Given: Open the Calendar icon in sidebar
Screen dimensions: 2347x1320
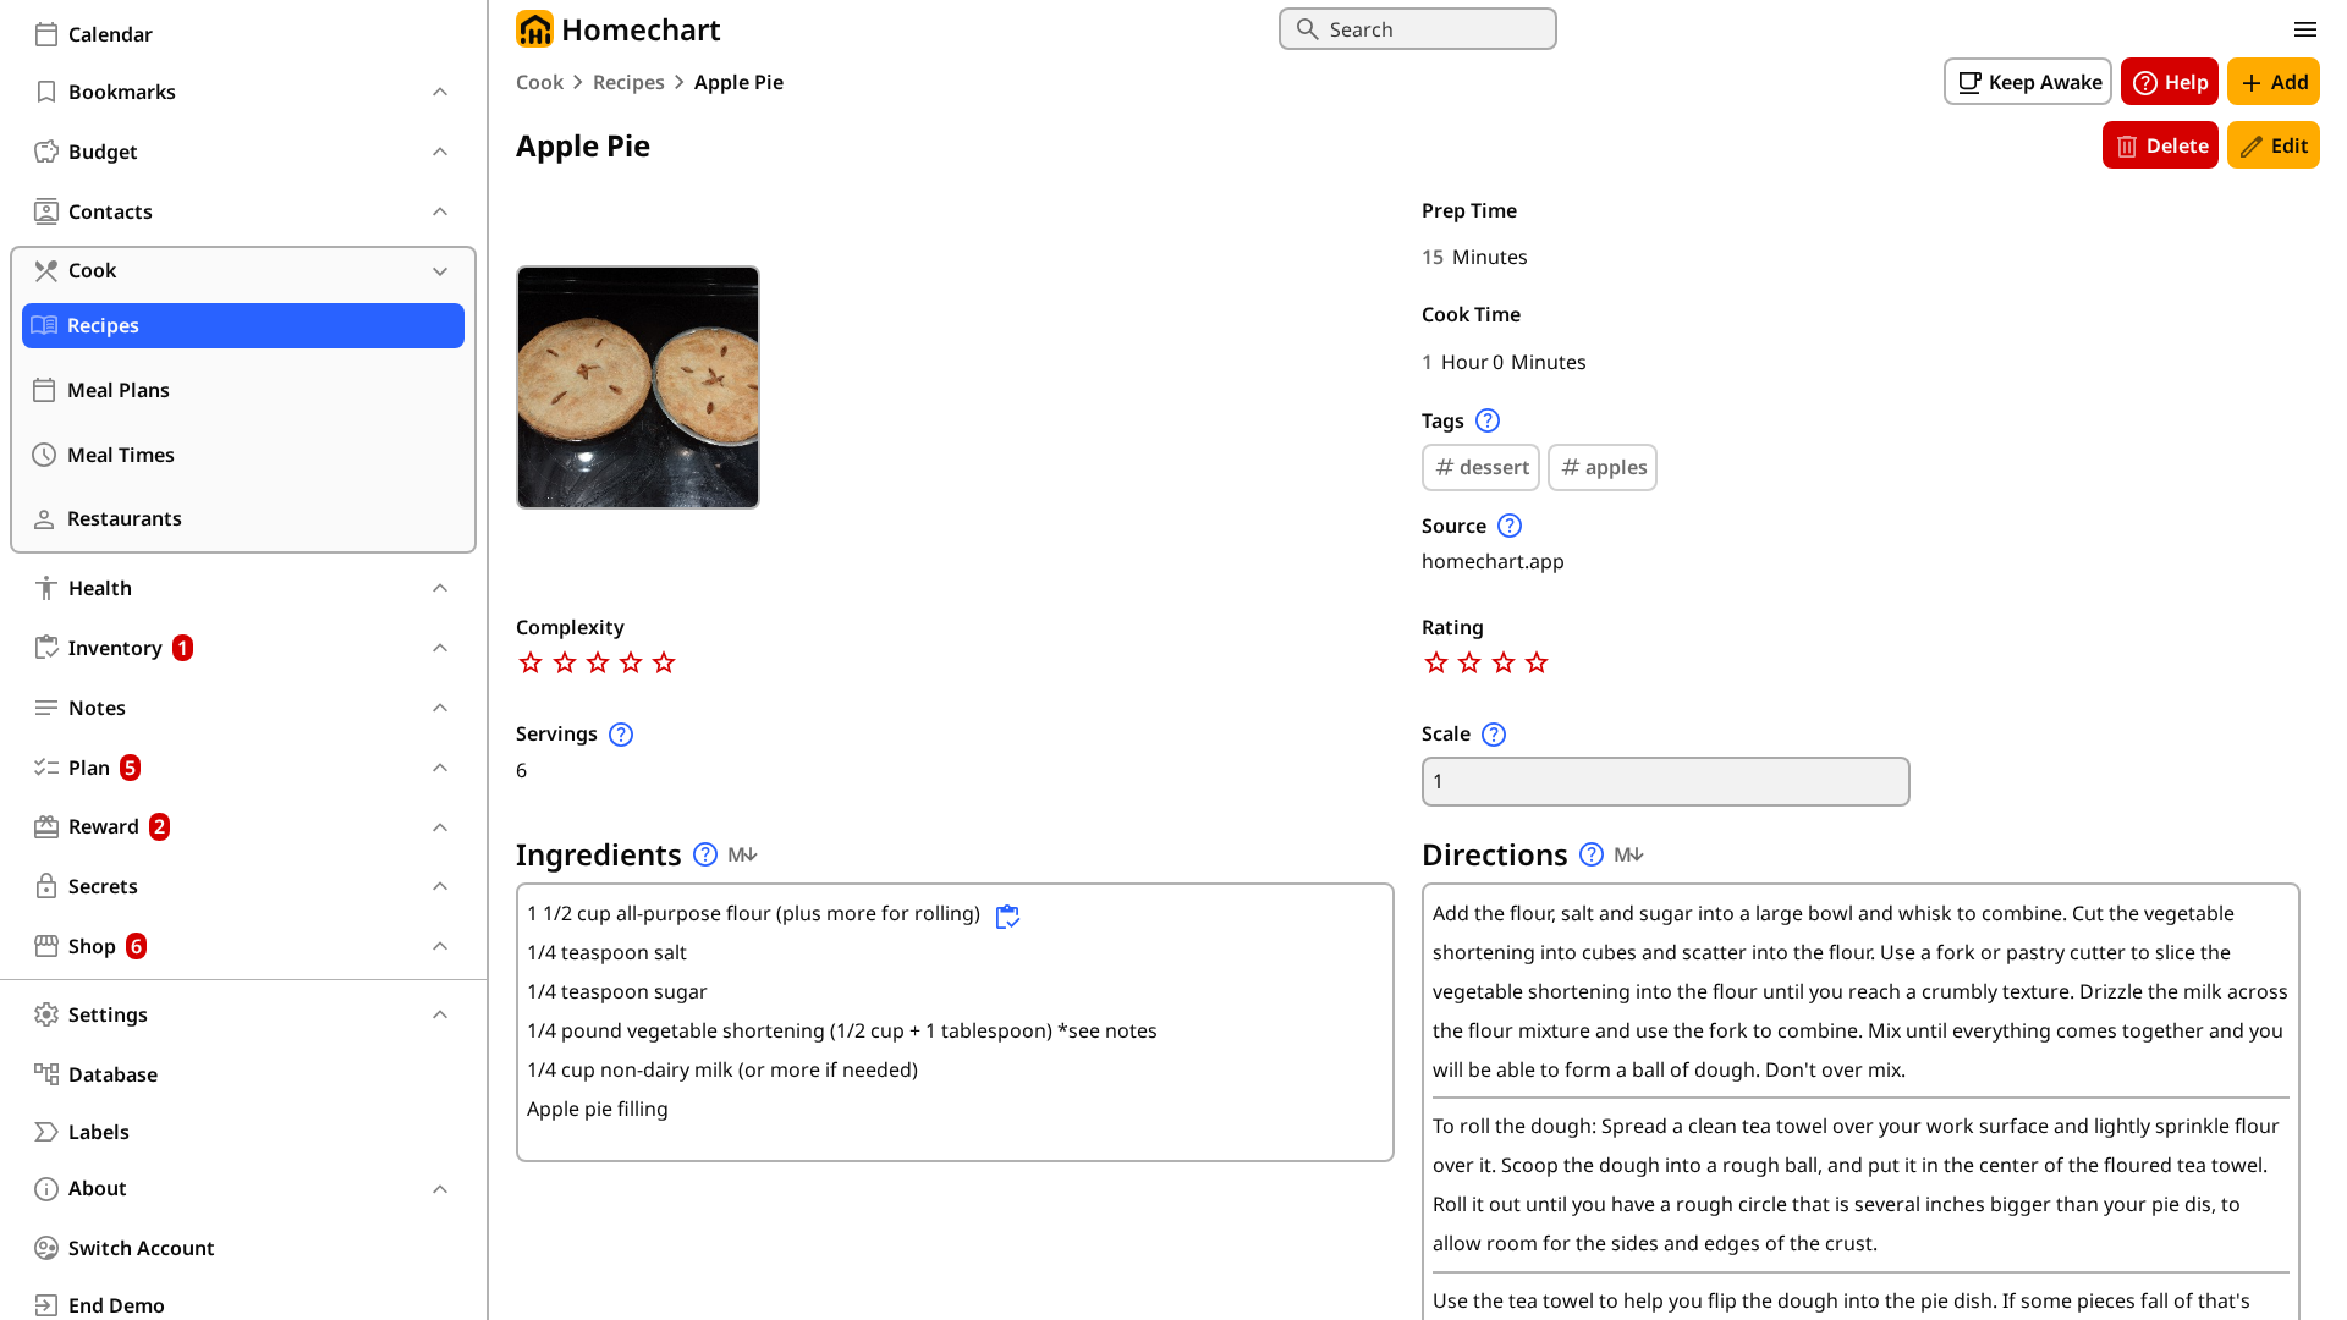Looking at the screenshot, I should click(x=45, y=33).
